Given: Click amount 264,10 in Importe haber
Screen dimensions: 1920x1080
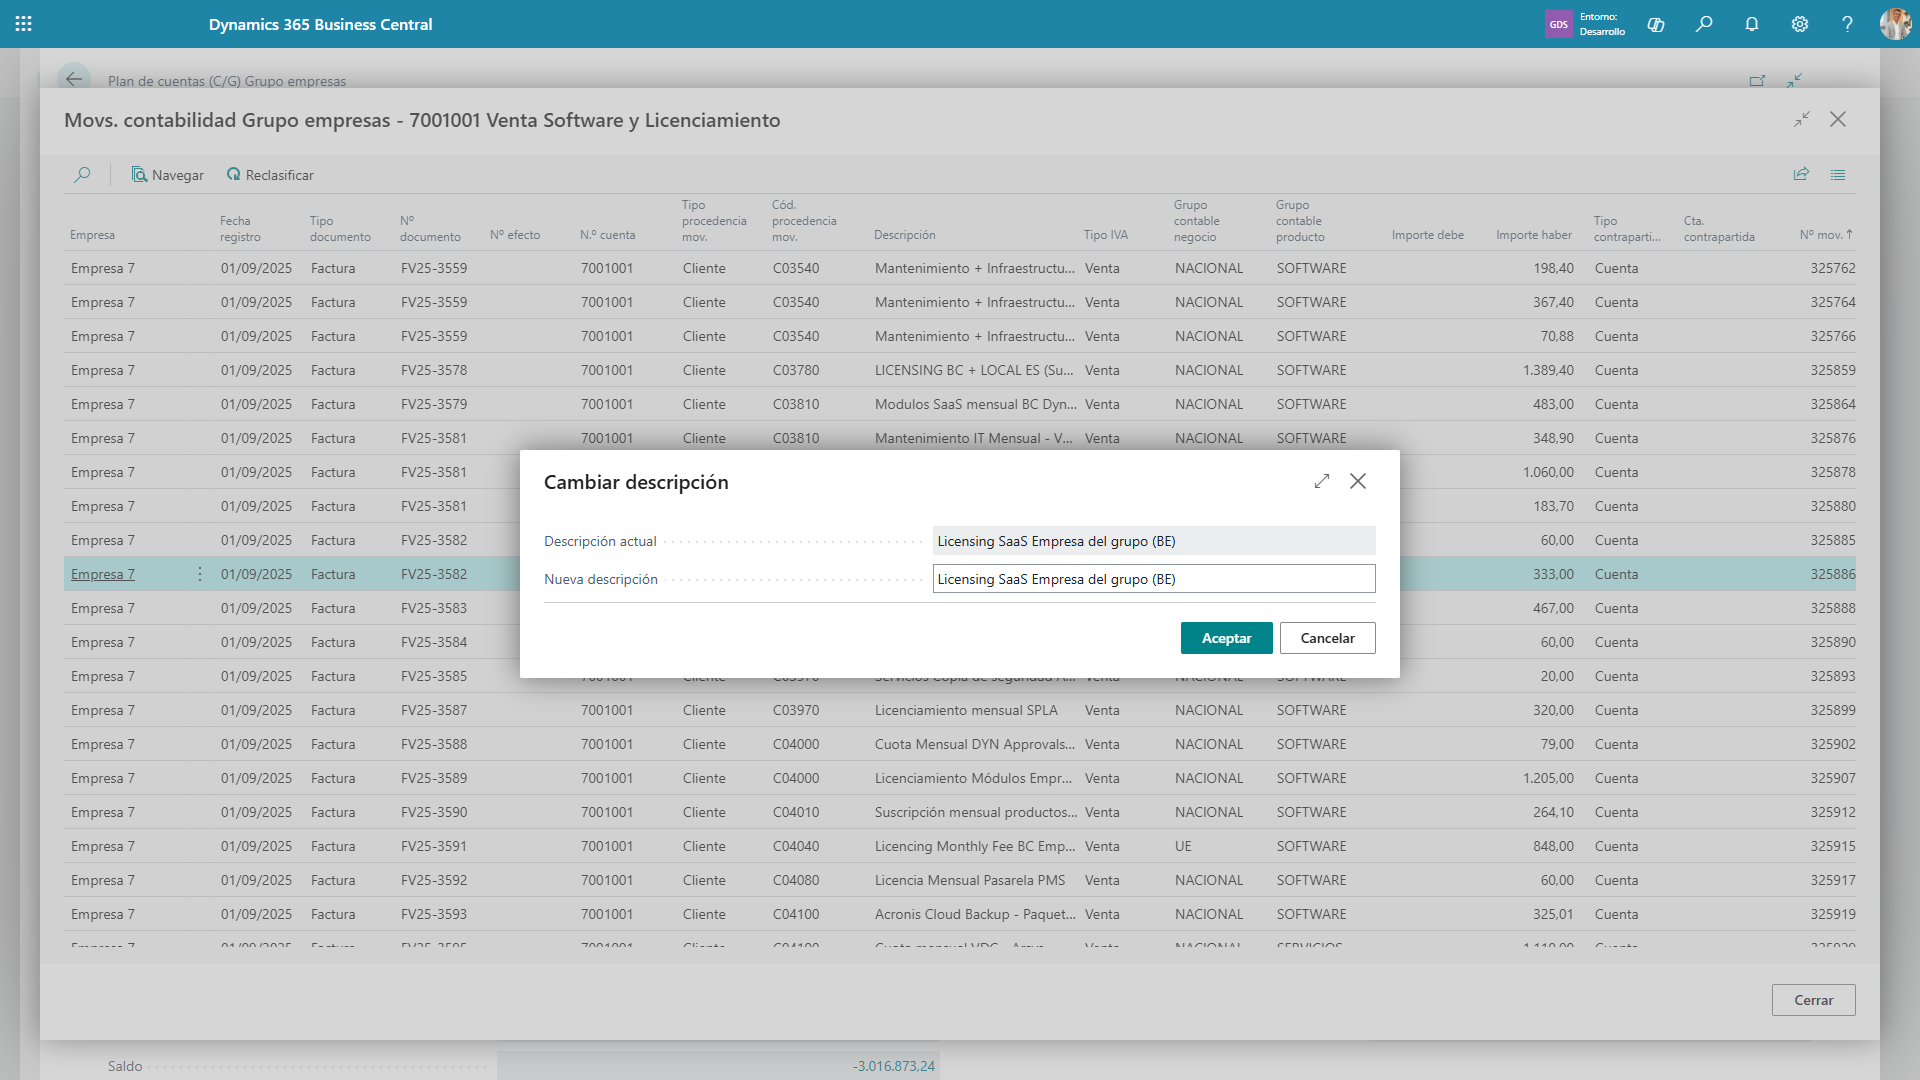Looking at the screenshot, I should 1553,812.
